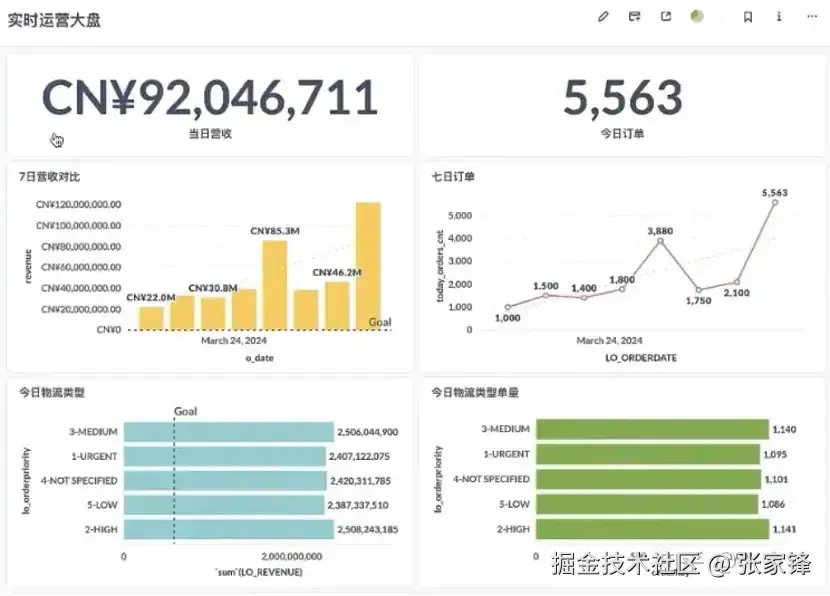This screenshot has height=596, width=830.
Task: Click the 当日营收 card label
Action: tap(210, 133)
